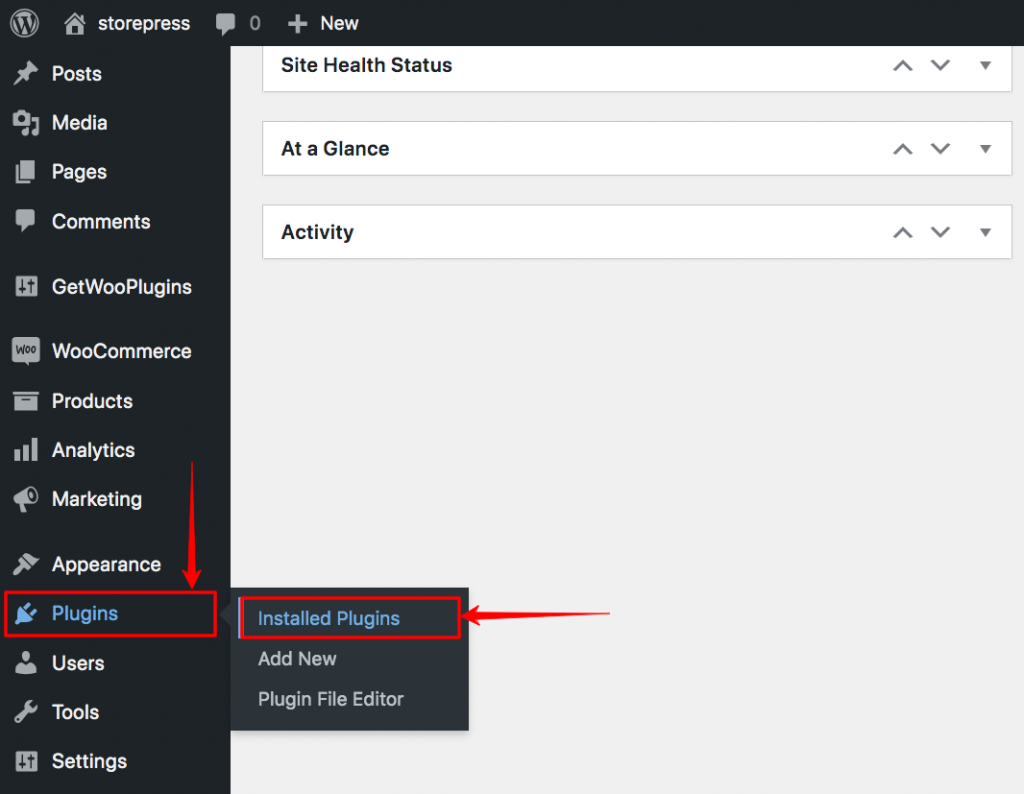Open the Appearance menu label
The width and height of the screenshot is (1024, 794).
[106, 565]
